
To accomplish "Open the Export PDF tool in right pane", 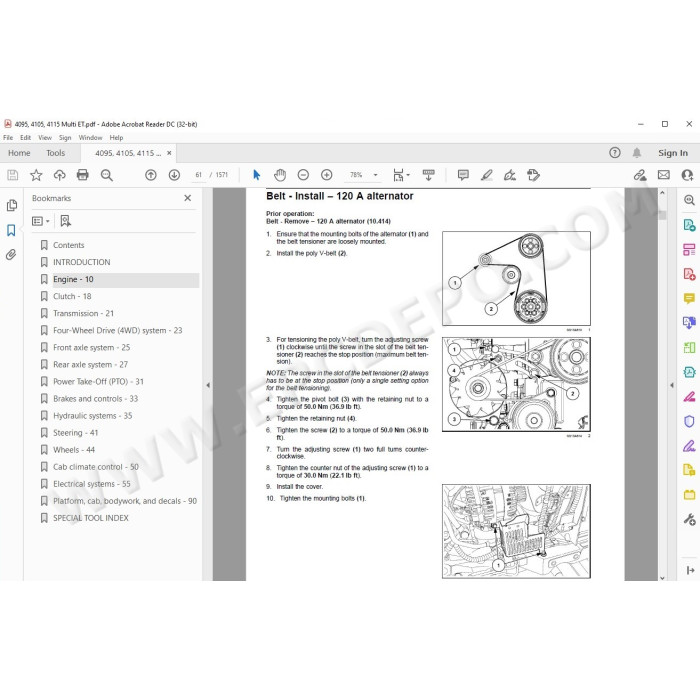I will pyautogui.click(x=689, y=225).
